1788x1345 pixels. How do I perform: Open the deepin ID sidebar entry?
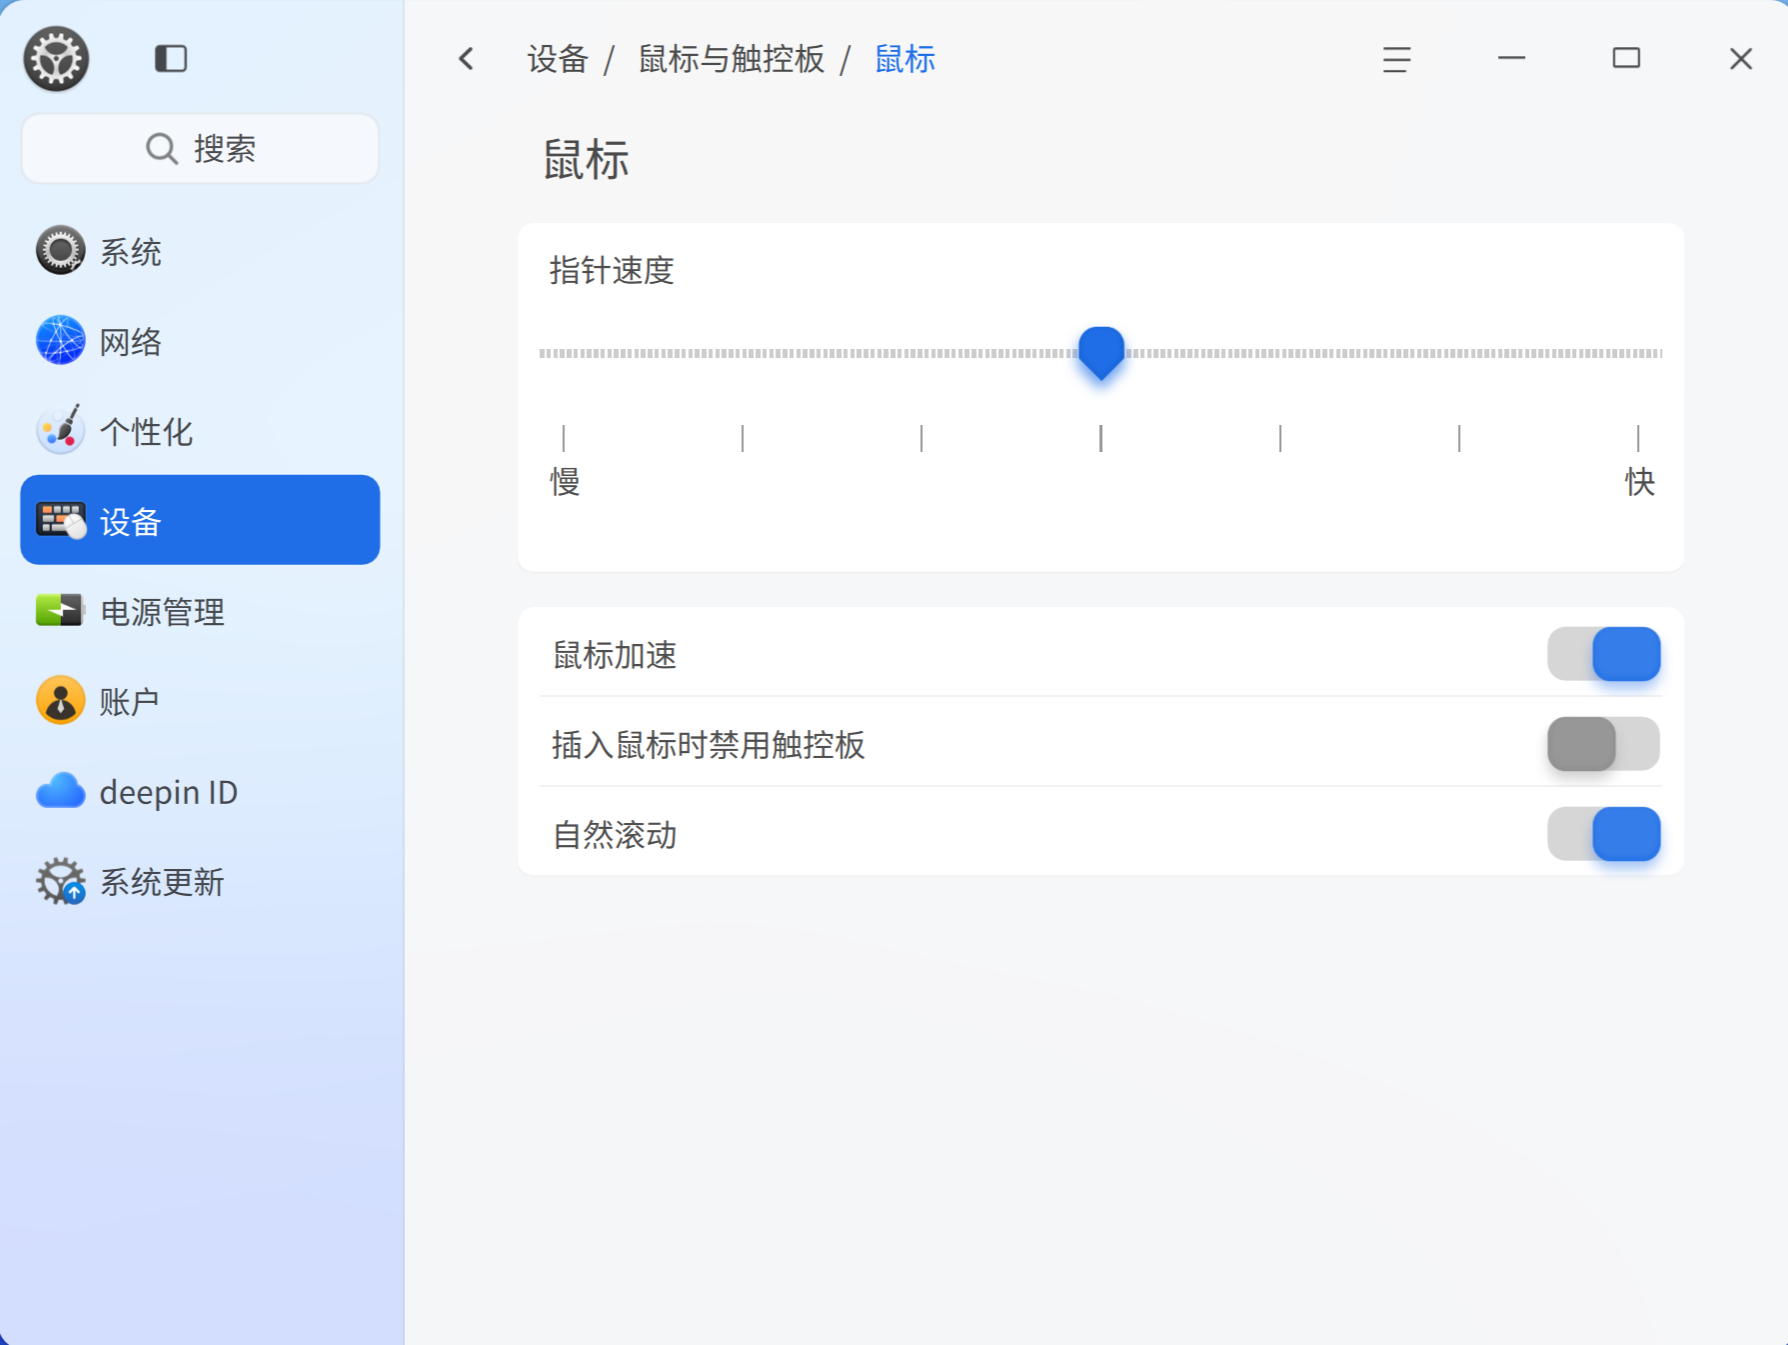pyautogui.click(x=200, y=791)
